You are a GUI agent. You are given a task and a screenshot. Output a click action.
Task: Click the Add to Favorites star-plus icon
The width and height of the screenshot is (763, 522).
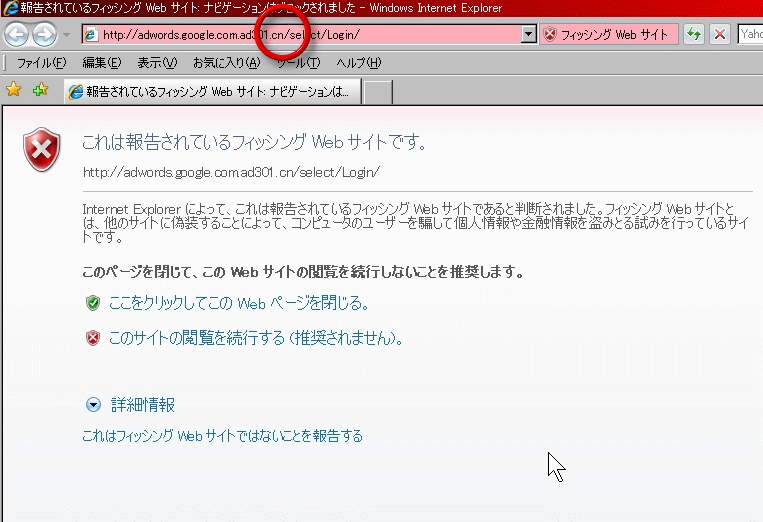point(41,90)
